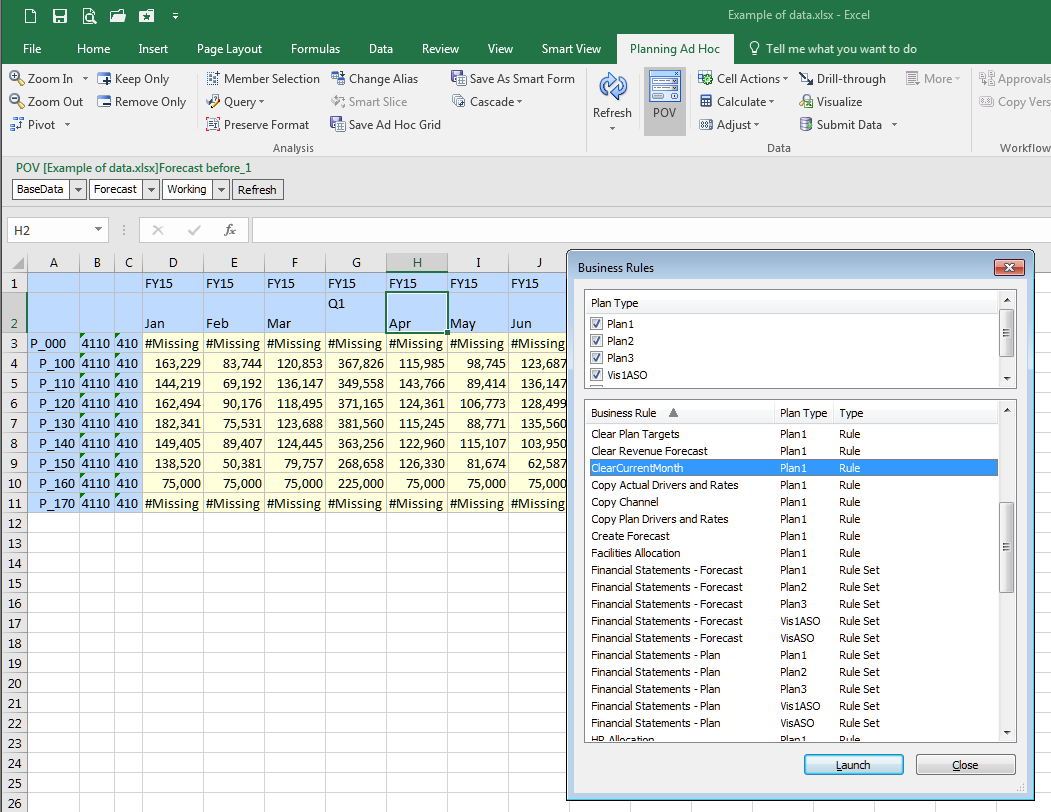Click the Close button in dialog
This screenshot has width=1051, height=812.
tap(965, 765)
